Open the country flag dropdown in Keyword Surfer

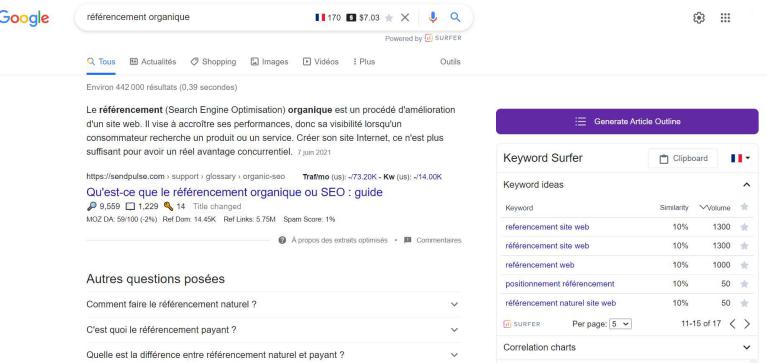(x=741, y=158)
